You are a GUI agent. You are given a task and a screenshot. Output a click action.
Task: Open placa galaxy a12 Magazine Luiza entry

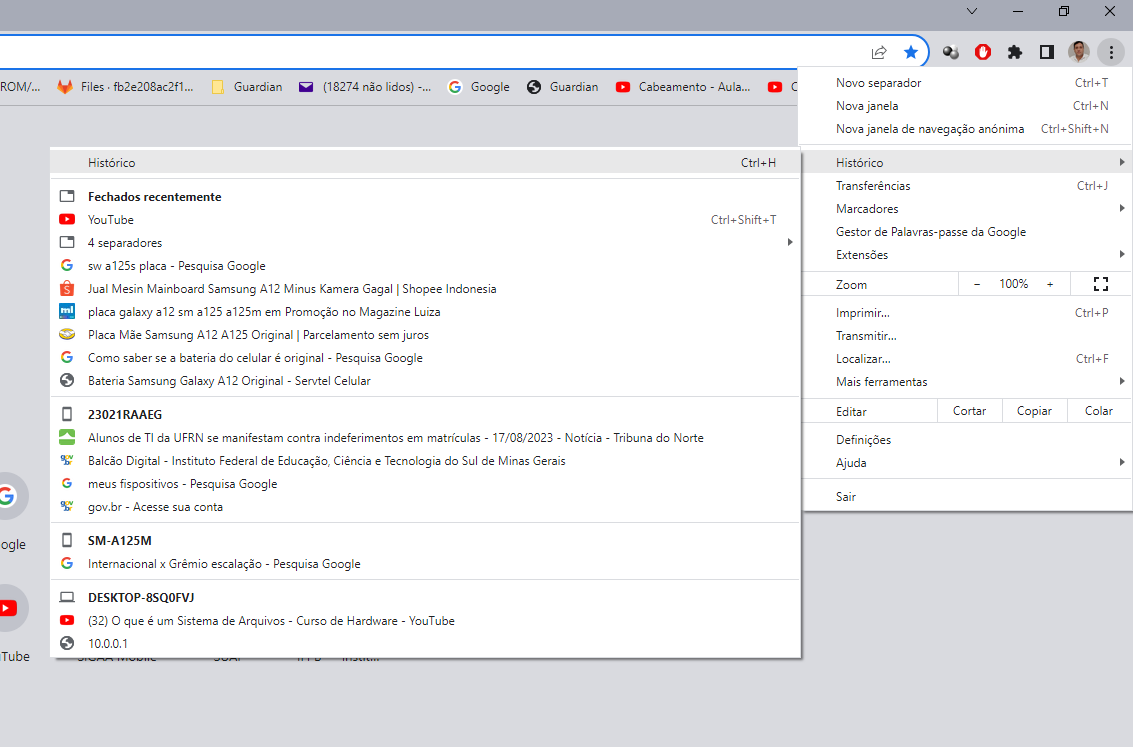point(426,312)
